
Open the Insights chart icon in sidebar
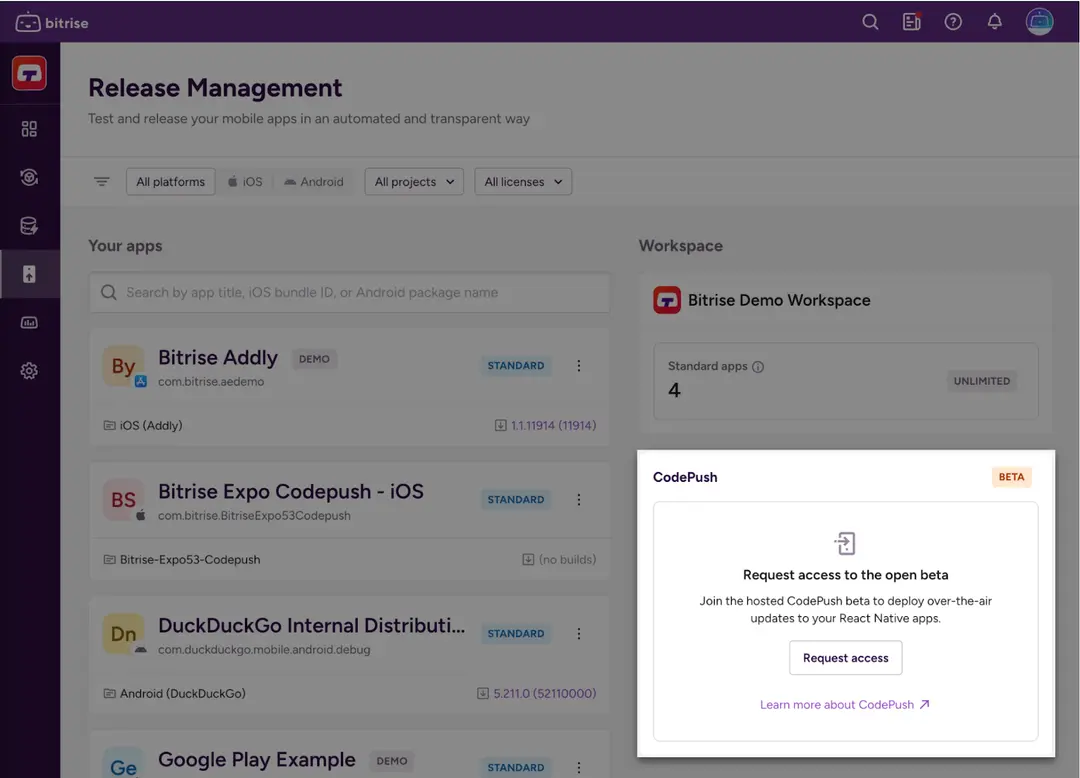tap(29, 322)
